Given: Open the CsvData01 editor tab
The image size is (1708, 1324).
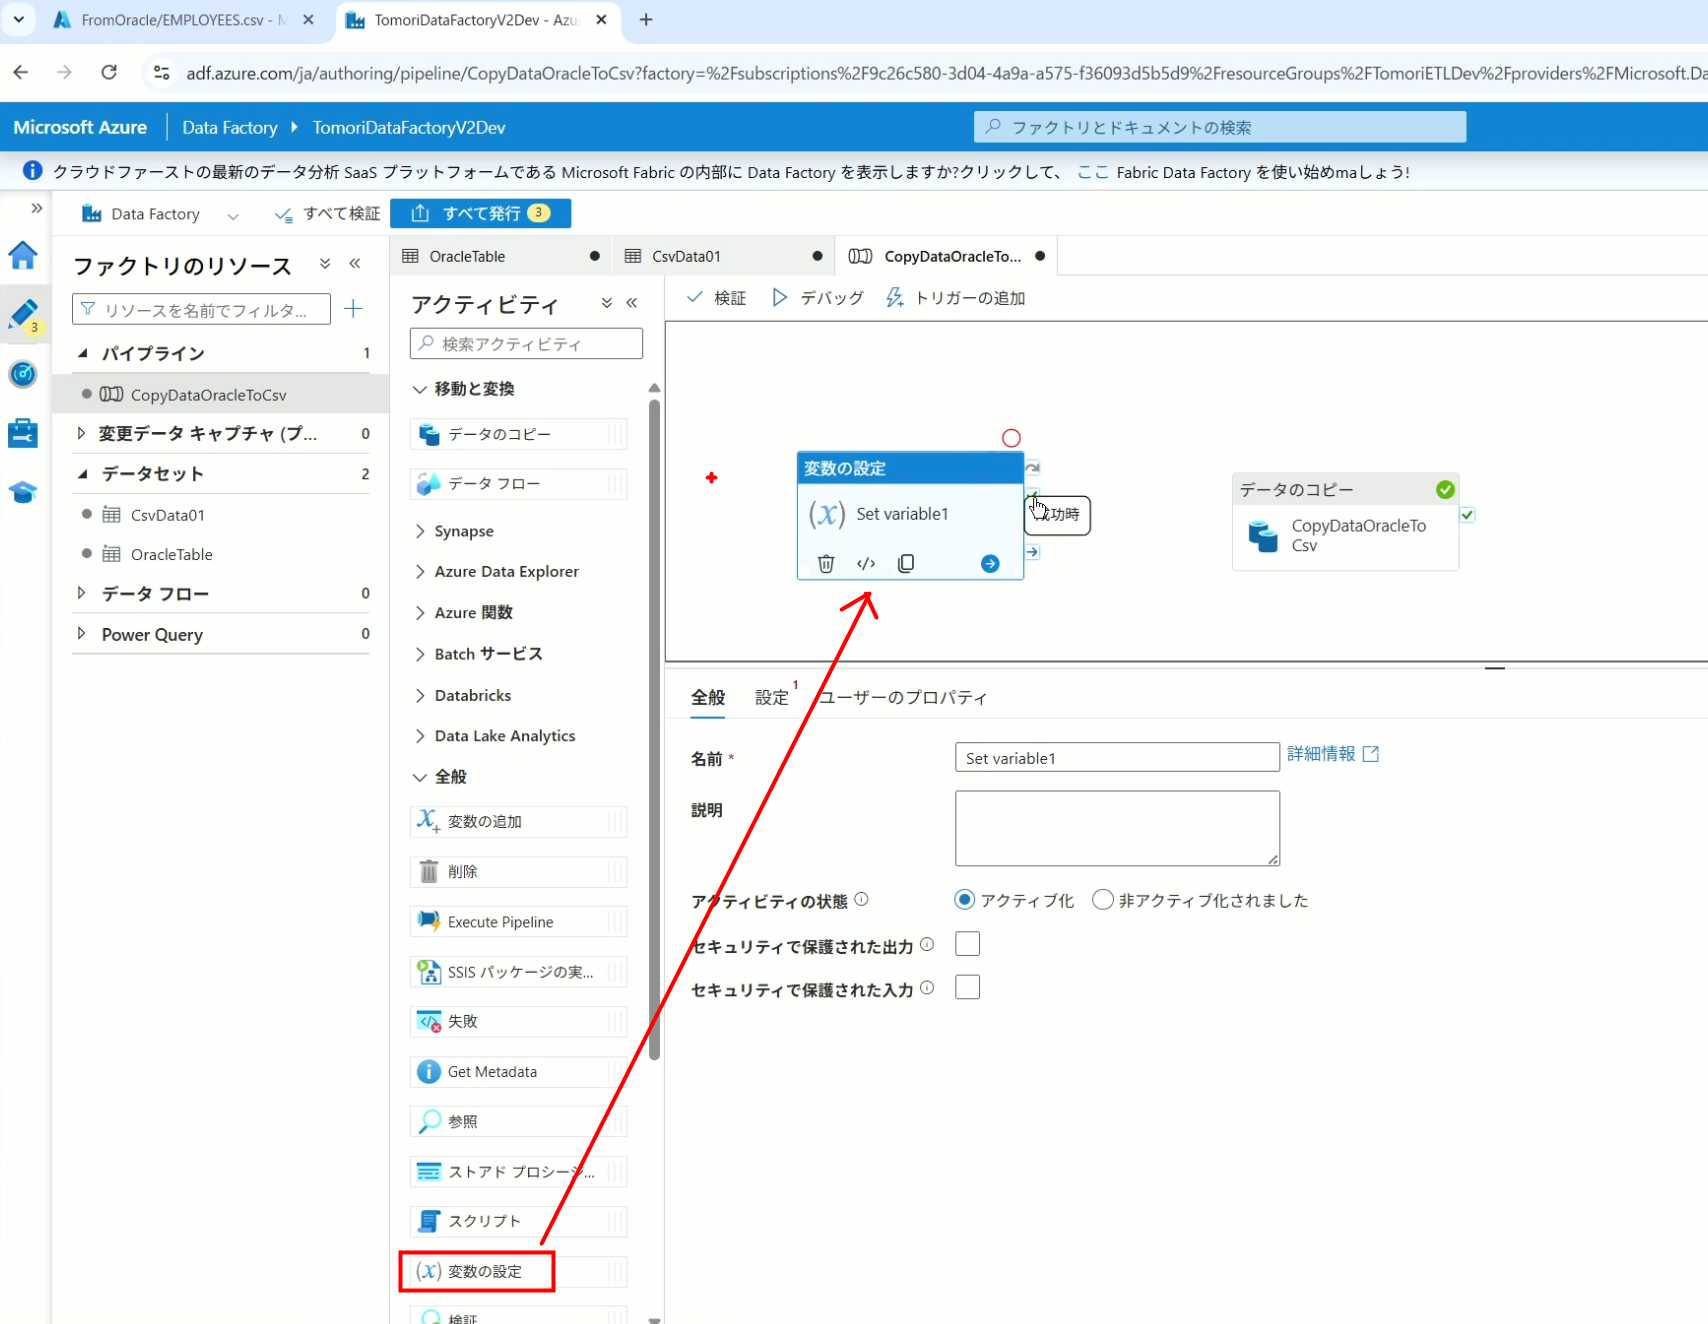Looking at the screenshot, I should [686, 256].
